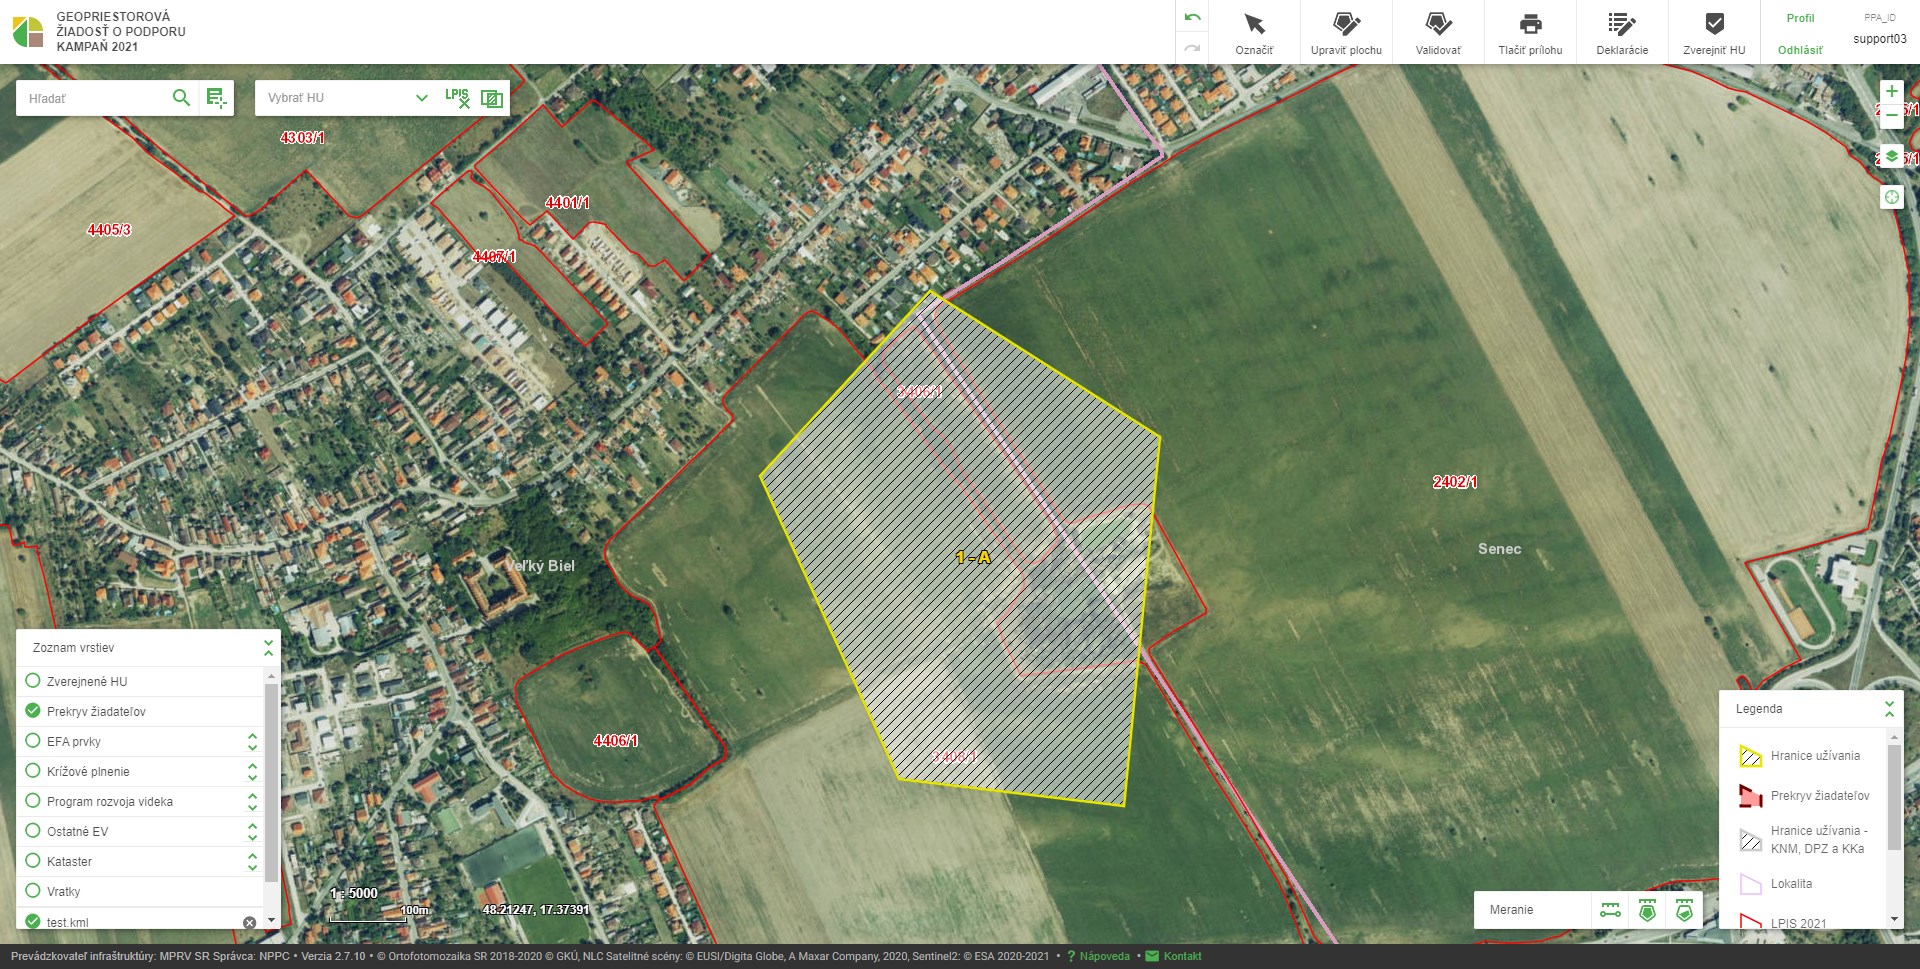Click the support03 user name

click(1880, 39)
